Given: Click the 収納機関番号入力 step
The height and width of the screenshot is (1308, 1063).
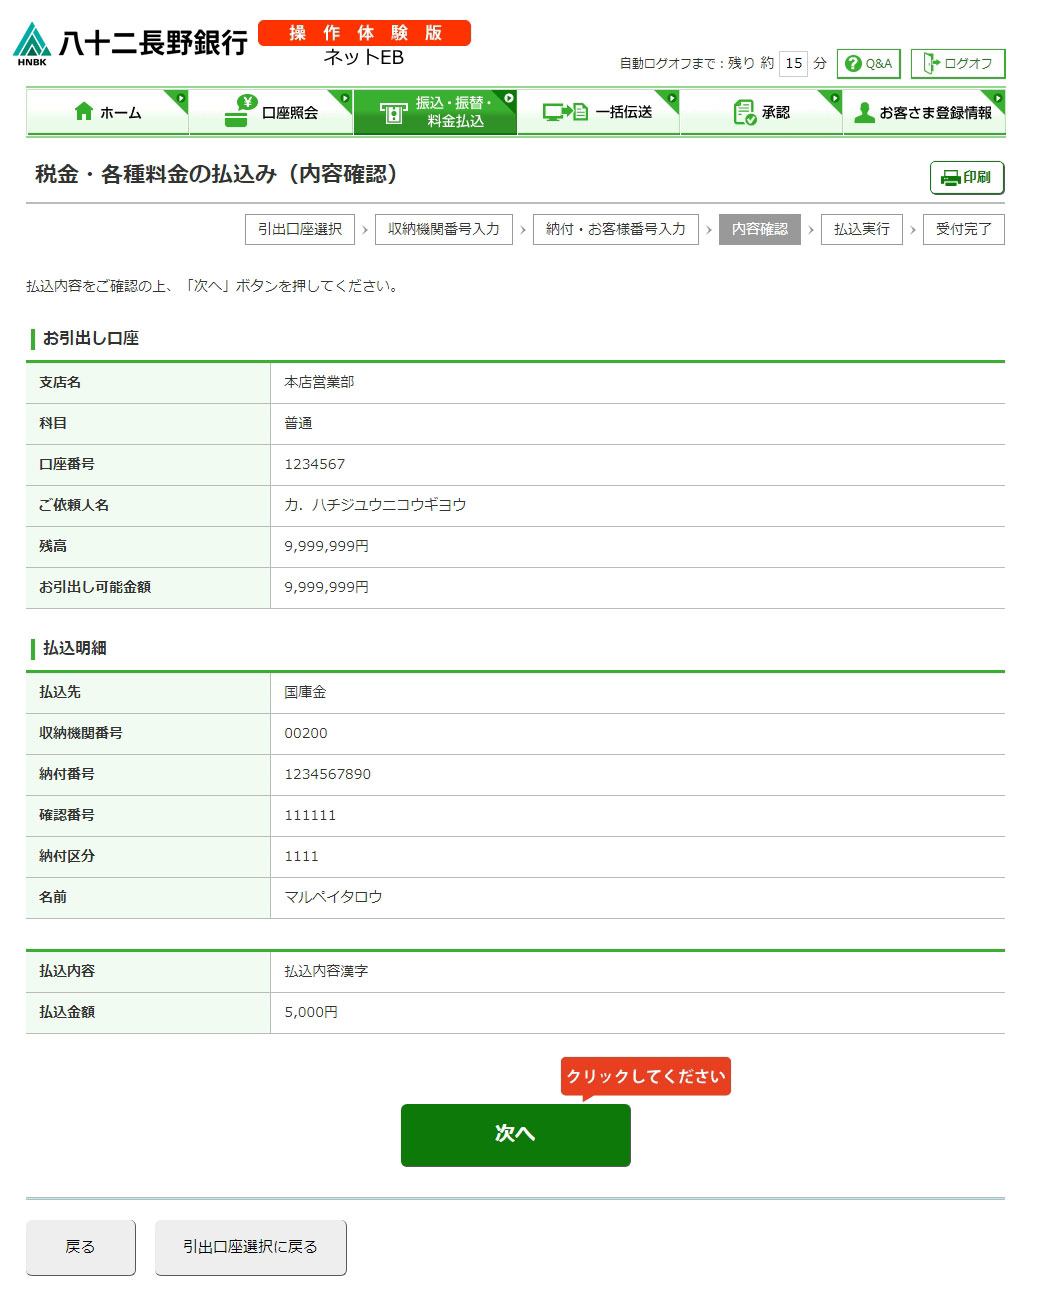Looking at the screenshot, I should pyautogui.click(x=444, y=229).
